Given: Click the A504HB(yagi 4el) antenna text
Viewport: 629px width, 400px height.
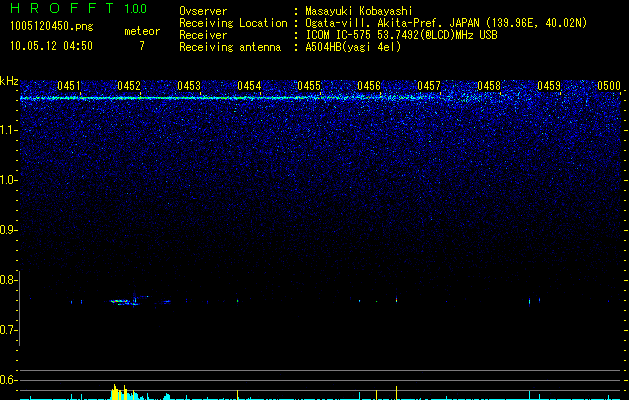Looking at the screenshot, I should [x=353, y=47].
